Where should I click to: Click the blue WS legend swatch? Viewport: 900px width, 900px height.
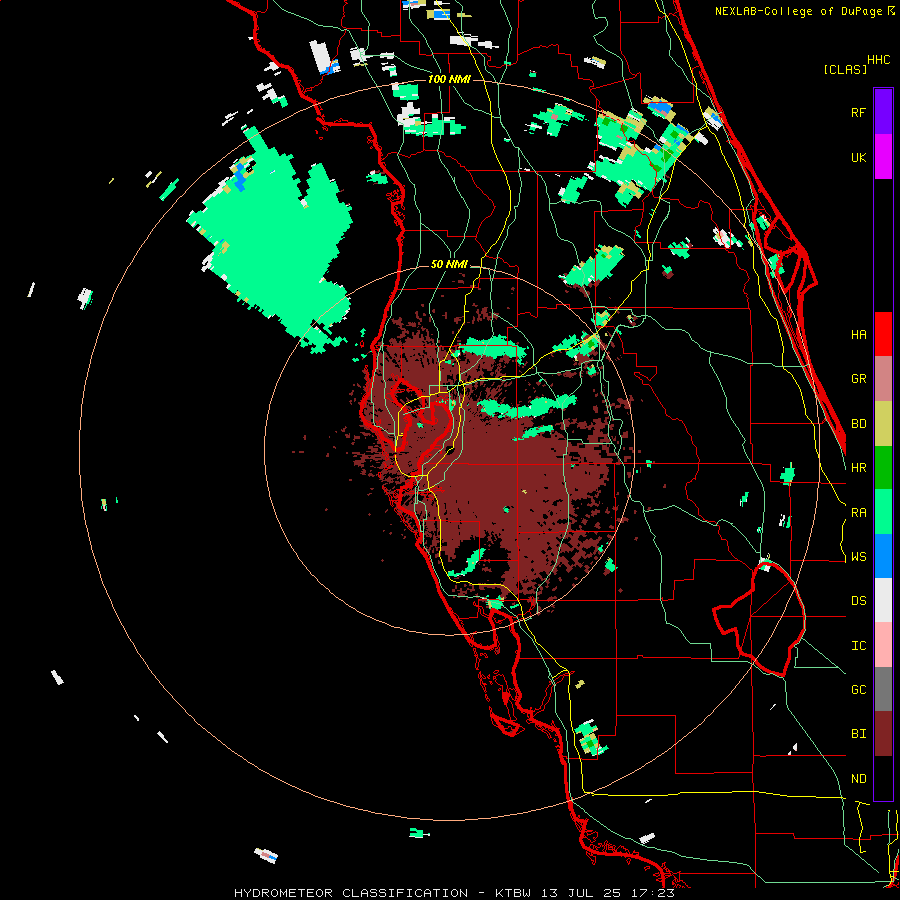[x=883, y=556]
